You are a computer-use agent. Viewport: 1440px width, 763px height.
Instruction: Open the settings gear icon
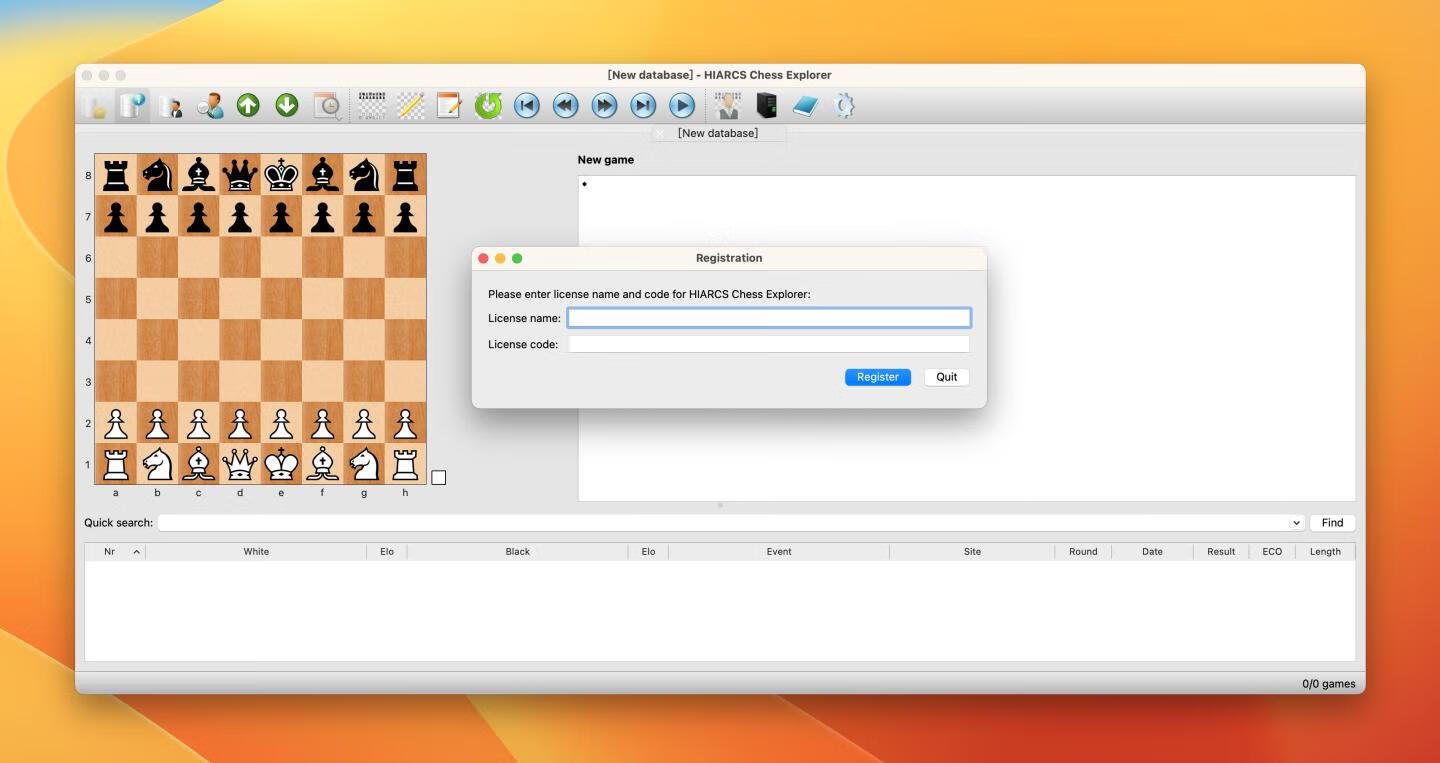[x=844, y=106]
